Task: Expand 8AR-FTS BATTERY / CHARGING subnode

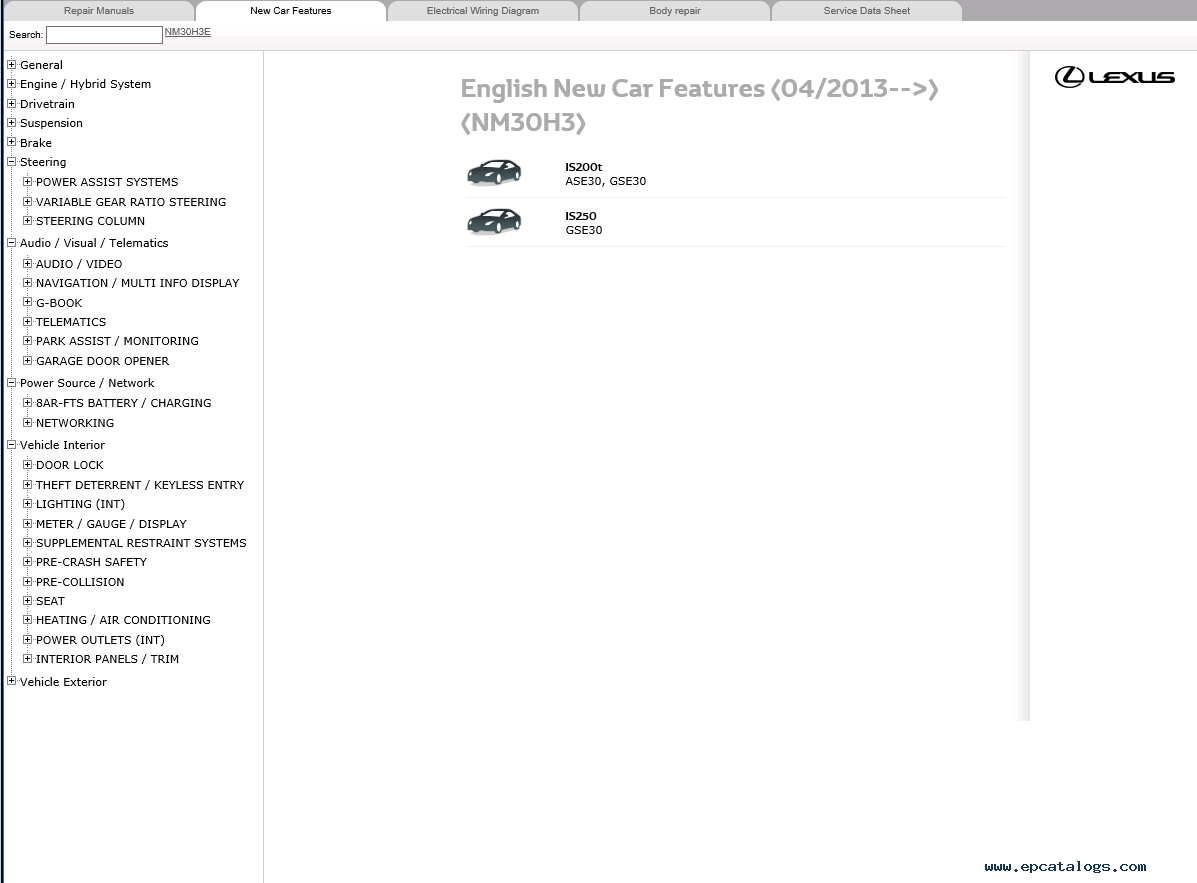Action: [27, 402]
